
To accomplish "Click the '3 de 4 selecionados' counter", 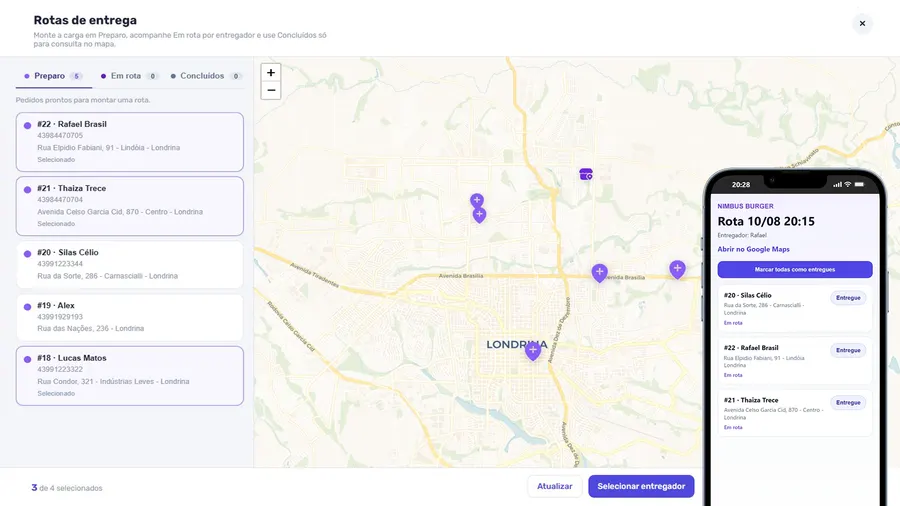I will pyautogui.click(x=67, y=488).
